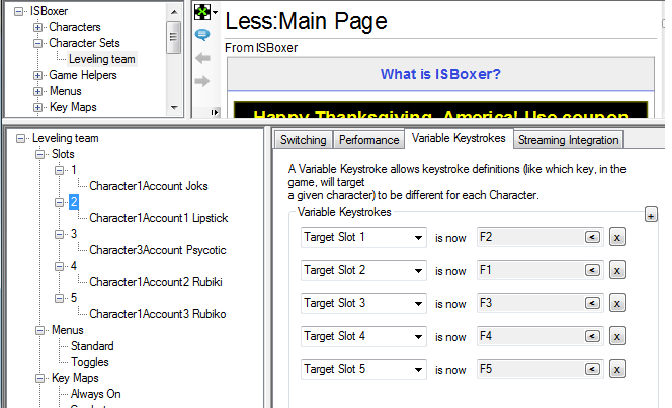Select Character1Account2 Rubiki
The image size is (672, 408).
tap(156, 282)
